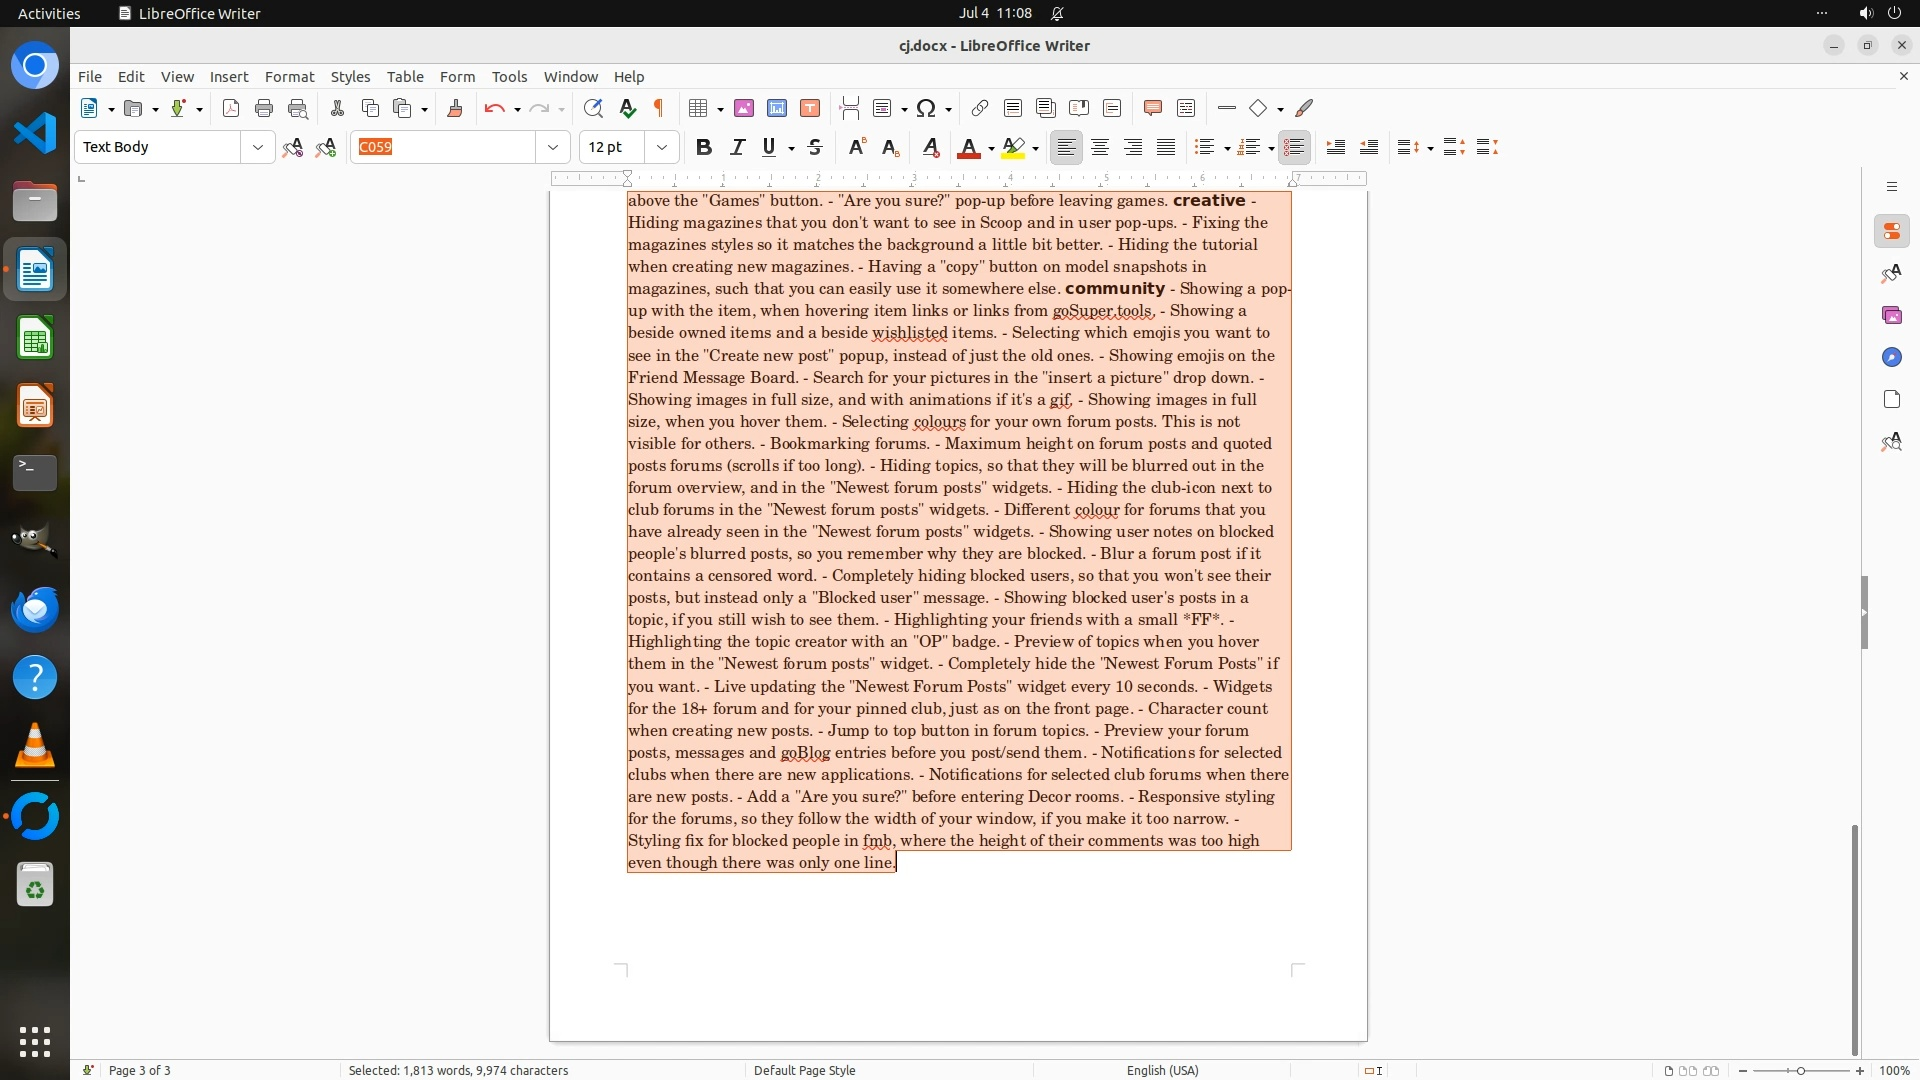
Task: Click the Insert Image icon
Action: pos(744,108)
